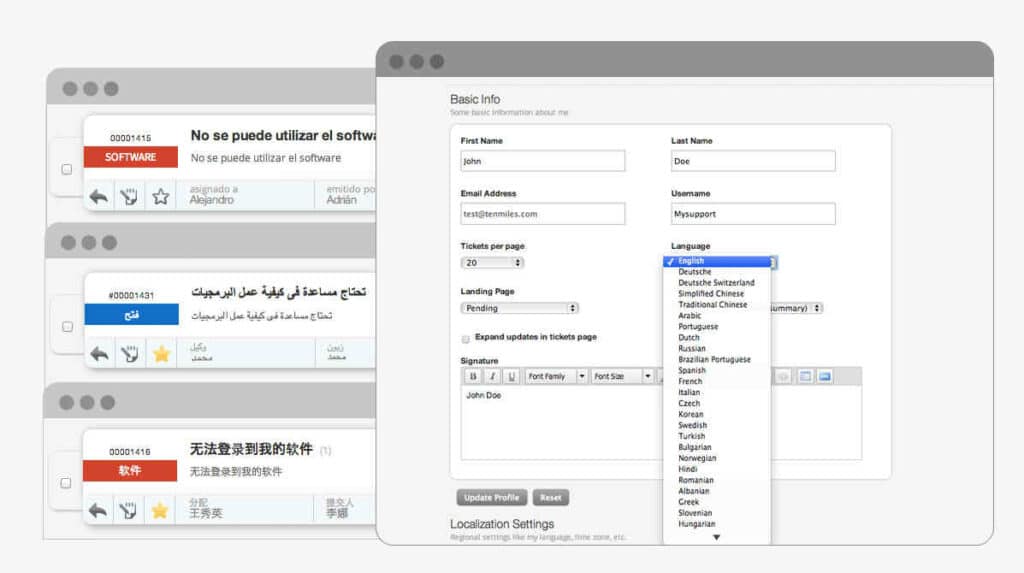Open Landing Page Pending dropdown
Image resolution: width=1024 pixels, height=573 pixels.
[x=520, y=308]
